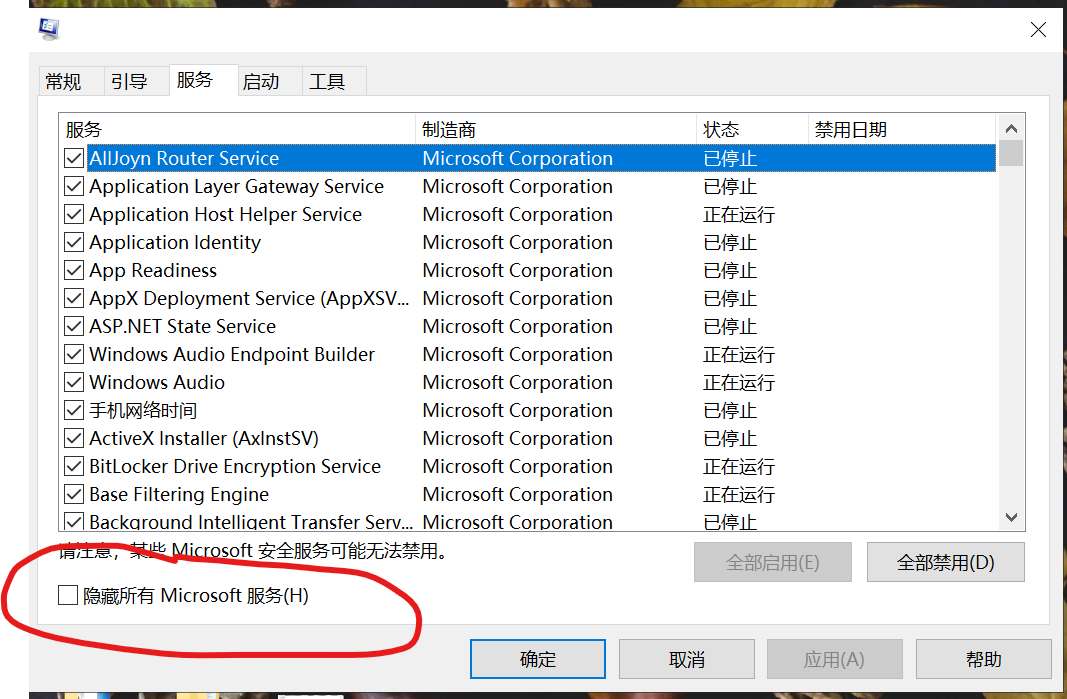
Task: Toggle the 手机网络时间 service checkbox
Action: click(x=74, y=410)
